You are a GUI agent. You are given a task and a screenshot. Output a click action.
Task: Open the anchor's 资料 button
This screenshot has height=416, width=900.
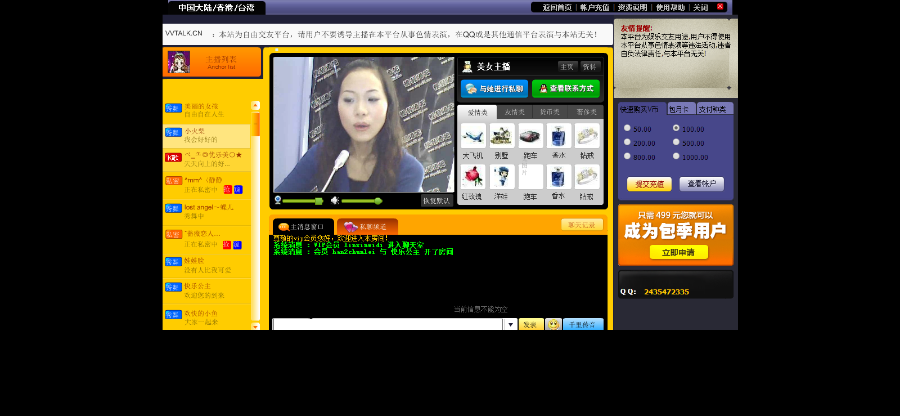(x=590, y=67)
